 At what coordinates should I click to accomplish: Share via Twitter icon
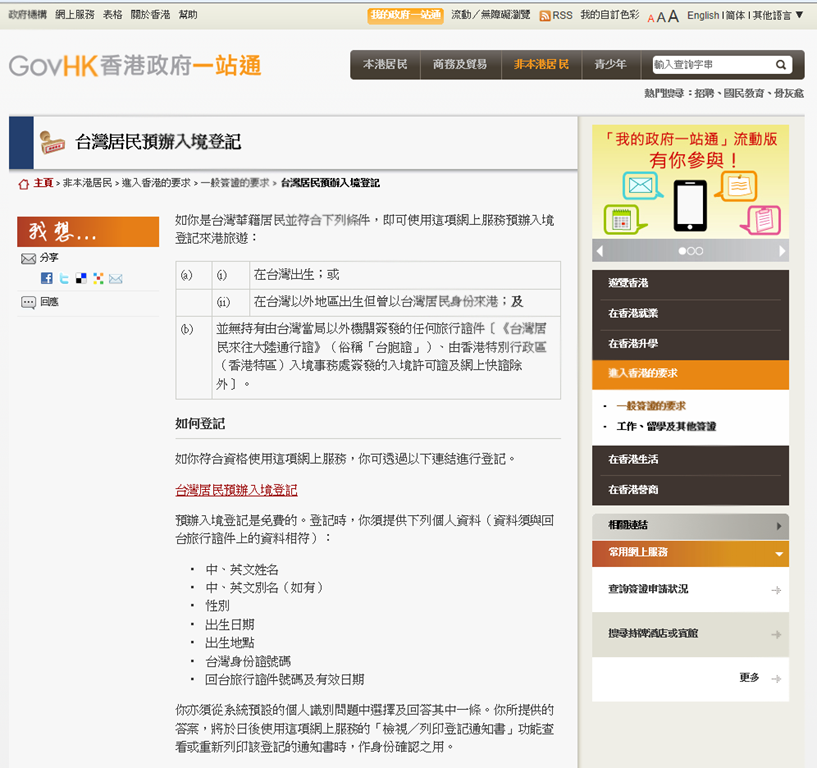coord(64,278)
